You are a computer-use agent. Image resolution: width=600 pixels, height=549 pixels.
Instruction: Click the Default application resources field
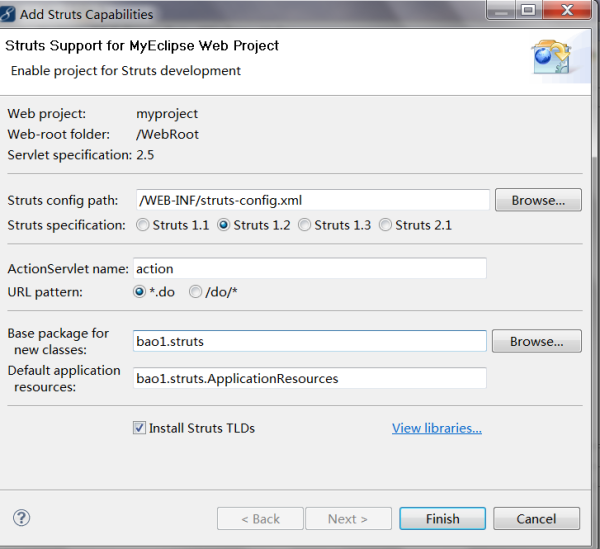point(310,378)
